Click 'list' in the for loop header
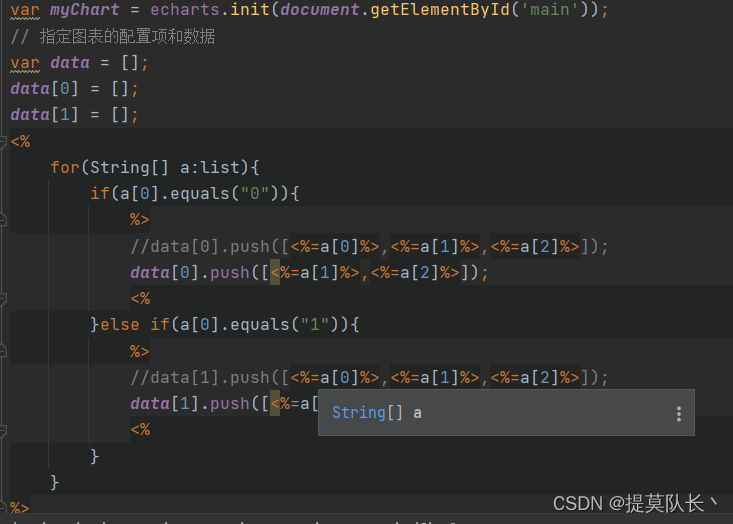This screenshot has height=524, width=733. click(x=220, y=167)
